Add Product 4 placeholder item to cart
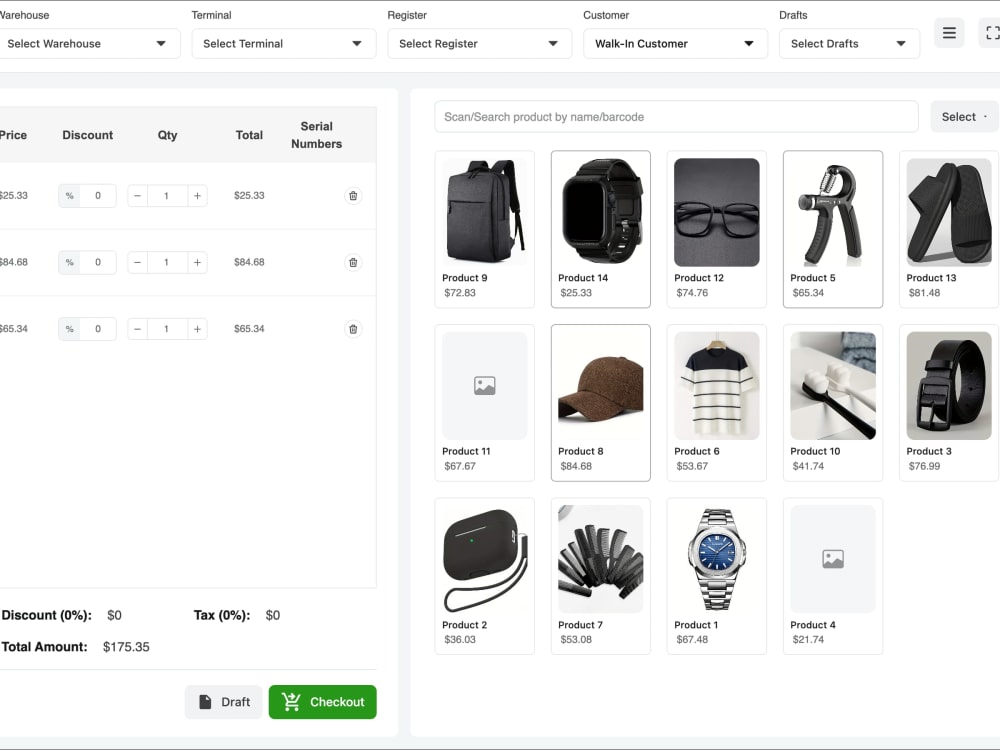The height and width of the screenshot is (750, 1000). 833,576
